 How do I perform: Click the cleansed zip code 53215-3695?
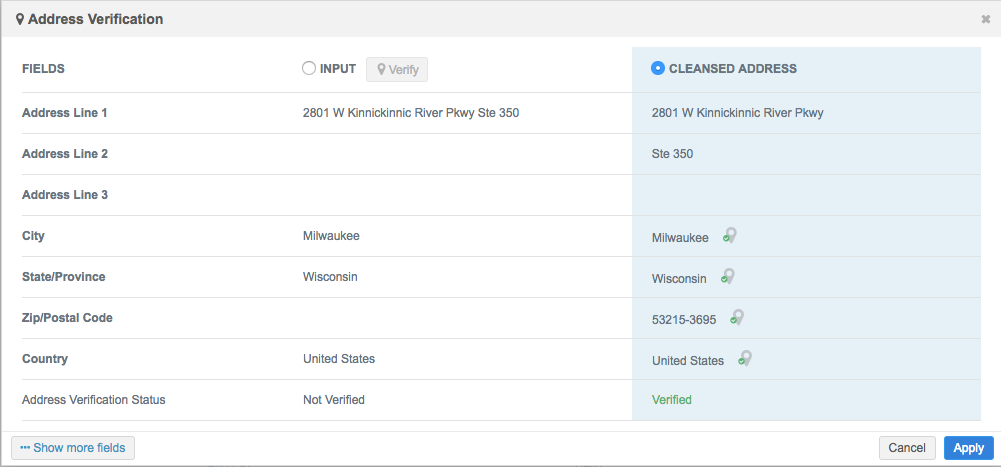point(686,319)
